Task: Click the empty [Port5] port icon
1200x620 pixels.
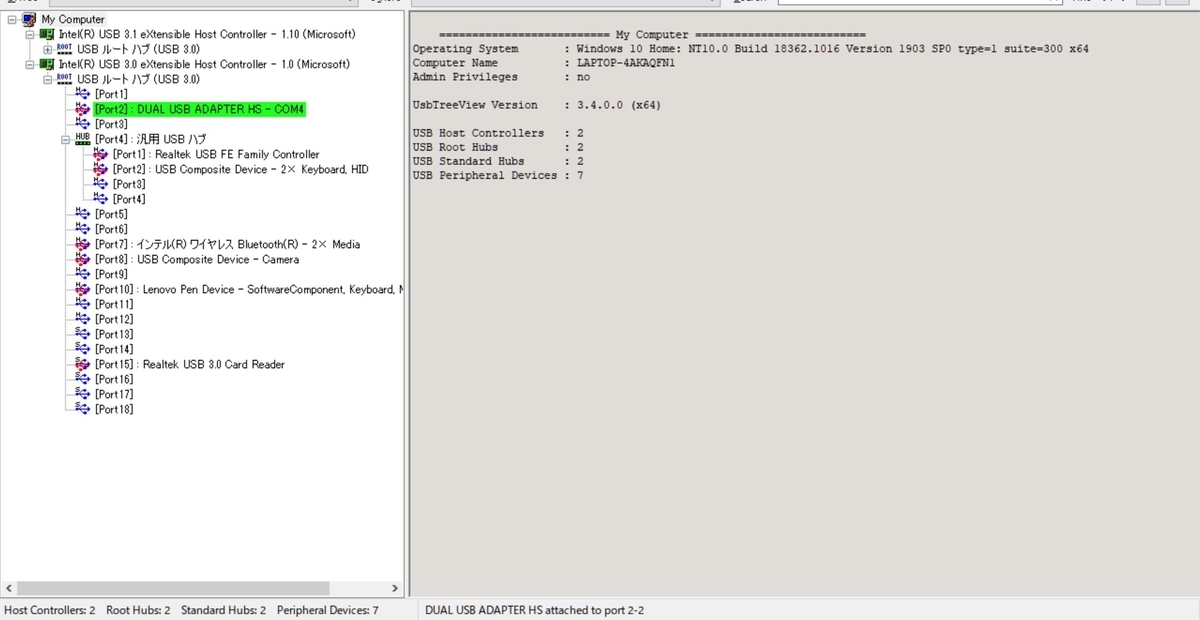Action: click(83, 214)
